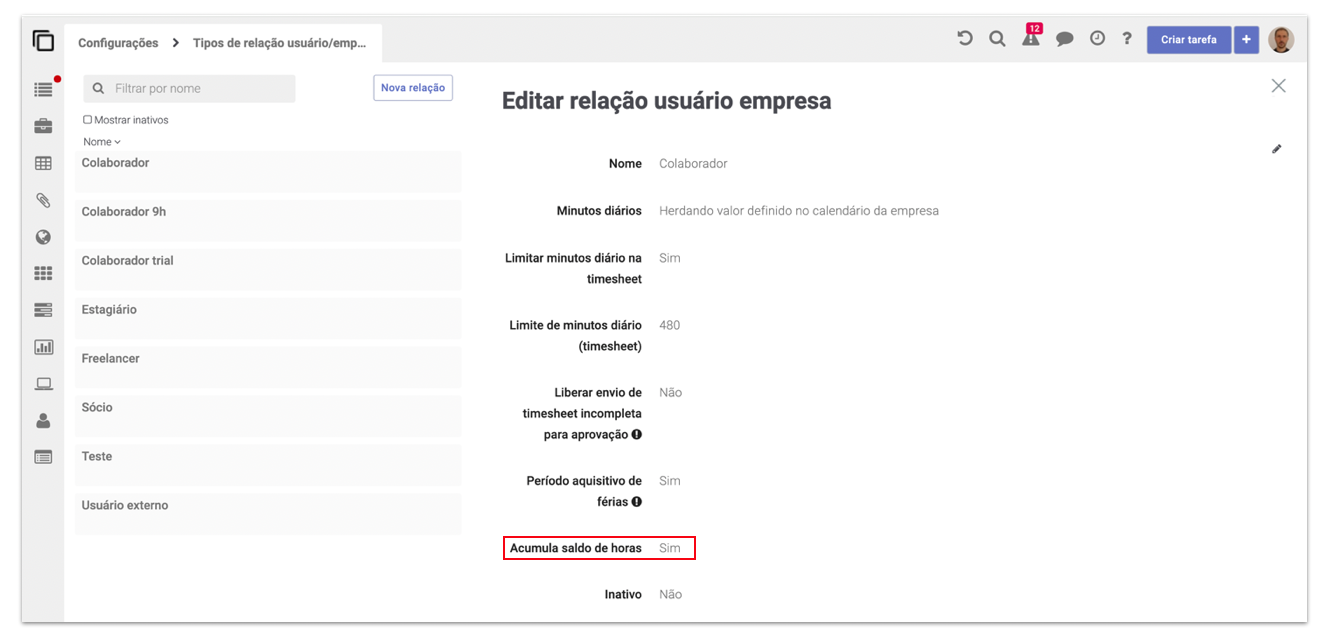Open the briefcase icon in sidebar

click(x=43, y=126)
